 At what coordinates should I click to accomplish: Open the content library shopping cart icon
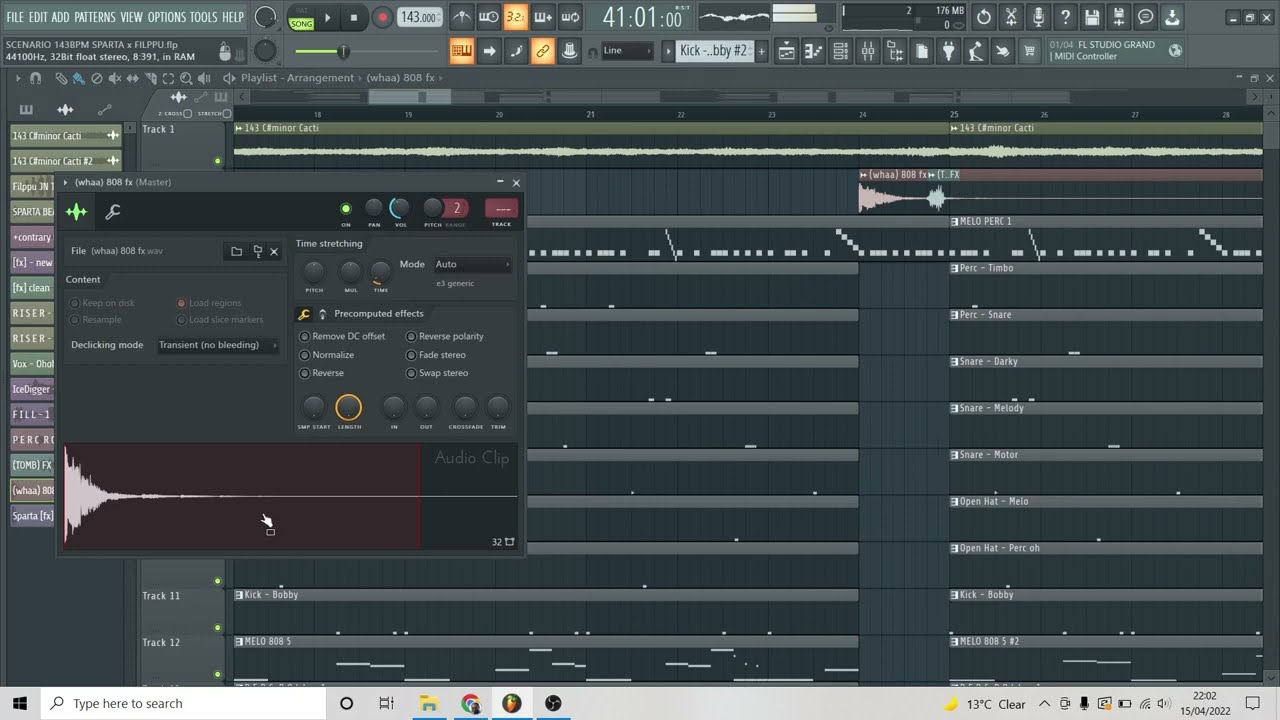pos(1029,51)
